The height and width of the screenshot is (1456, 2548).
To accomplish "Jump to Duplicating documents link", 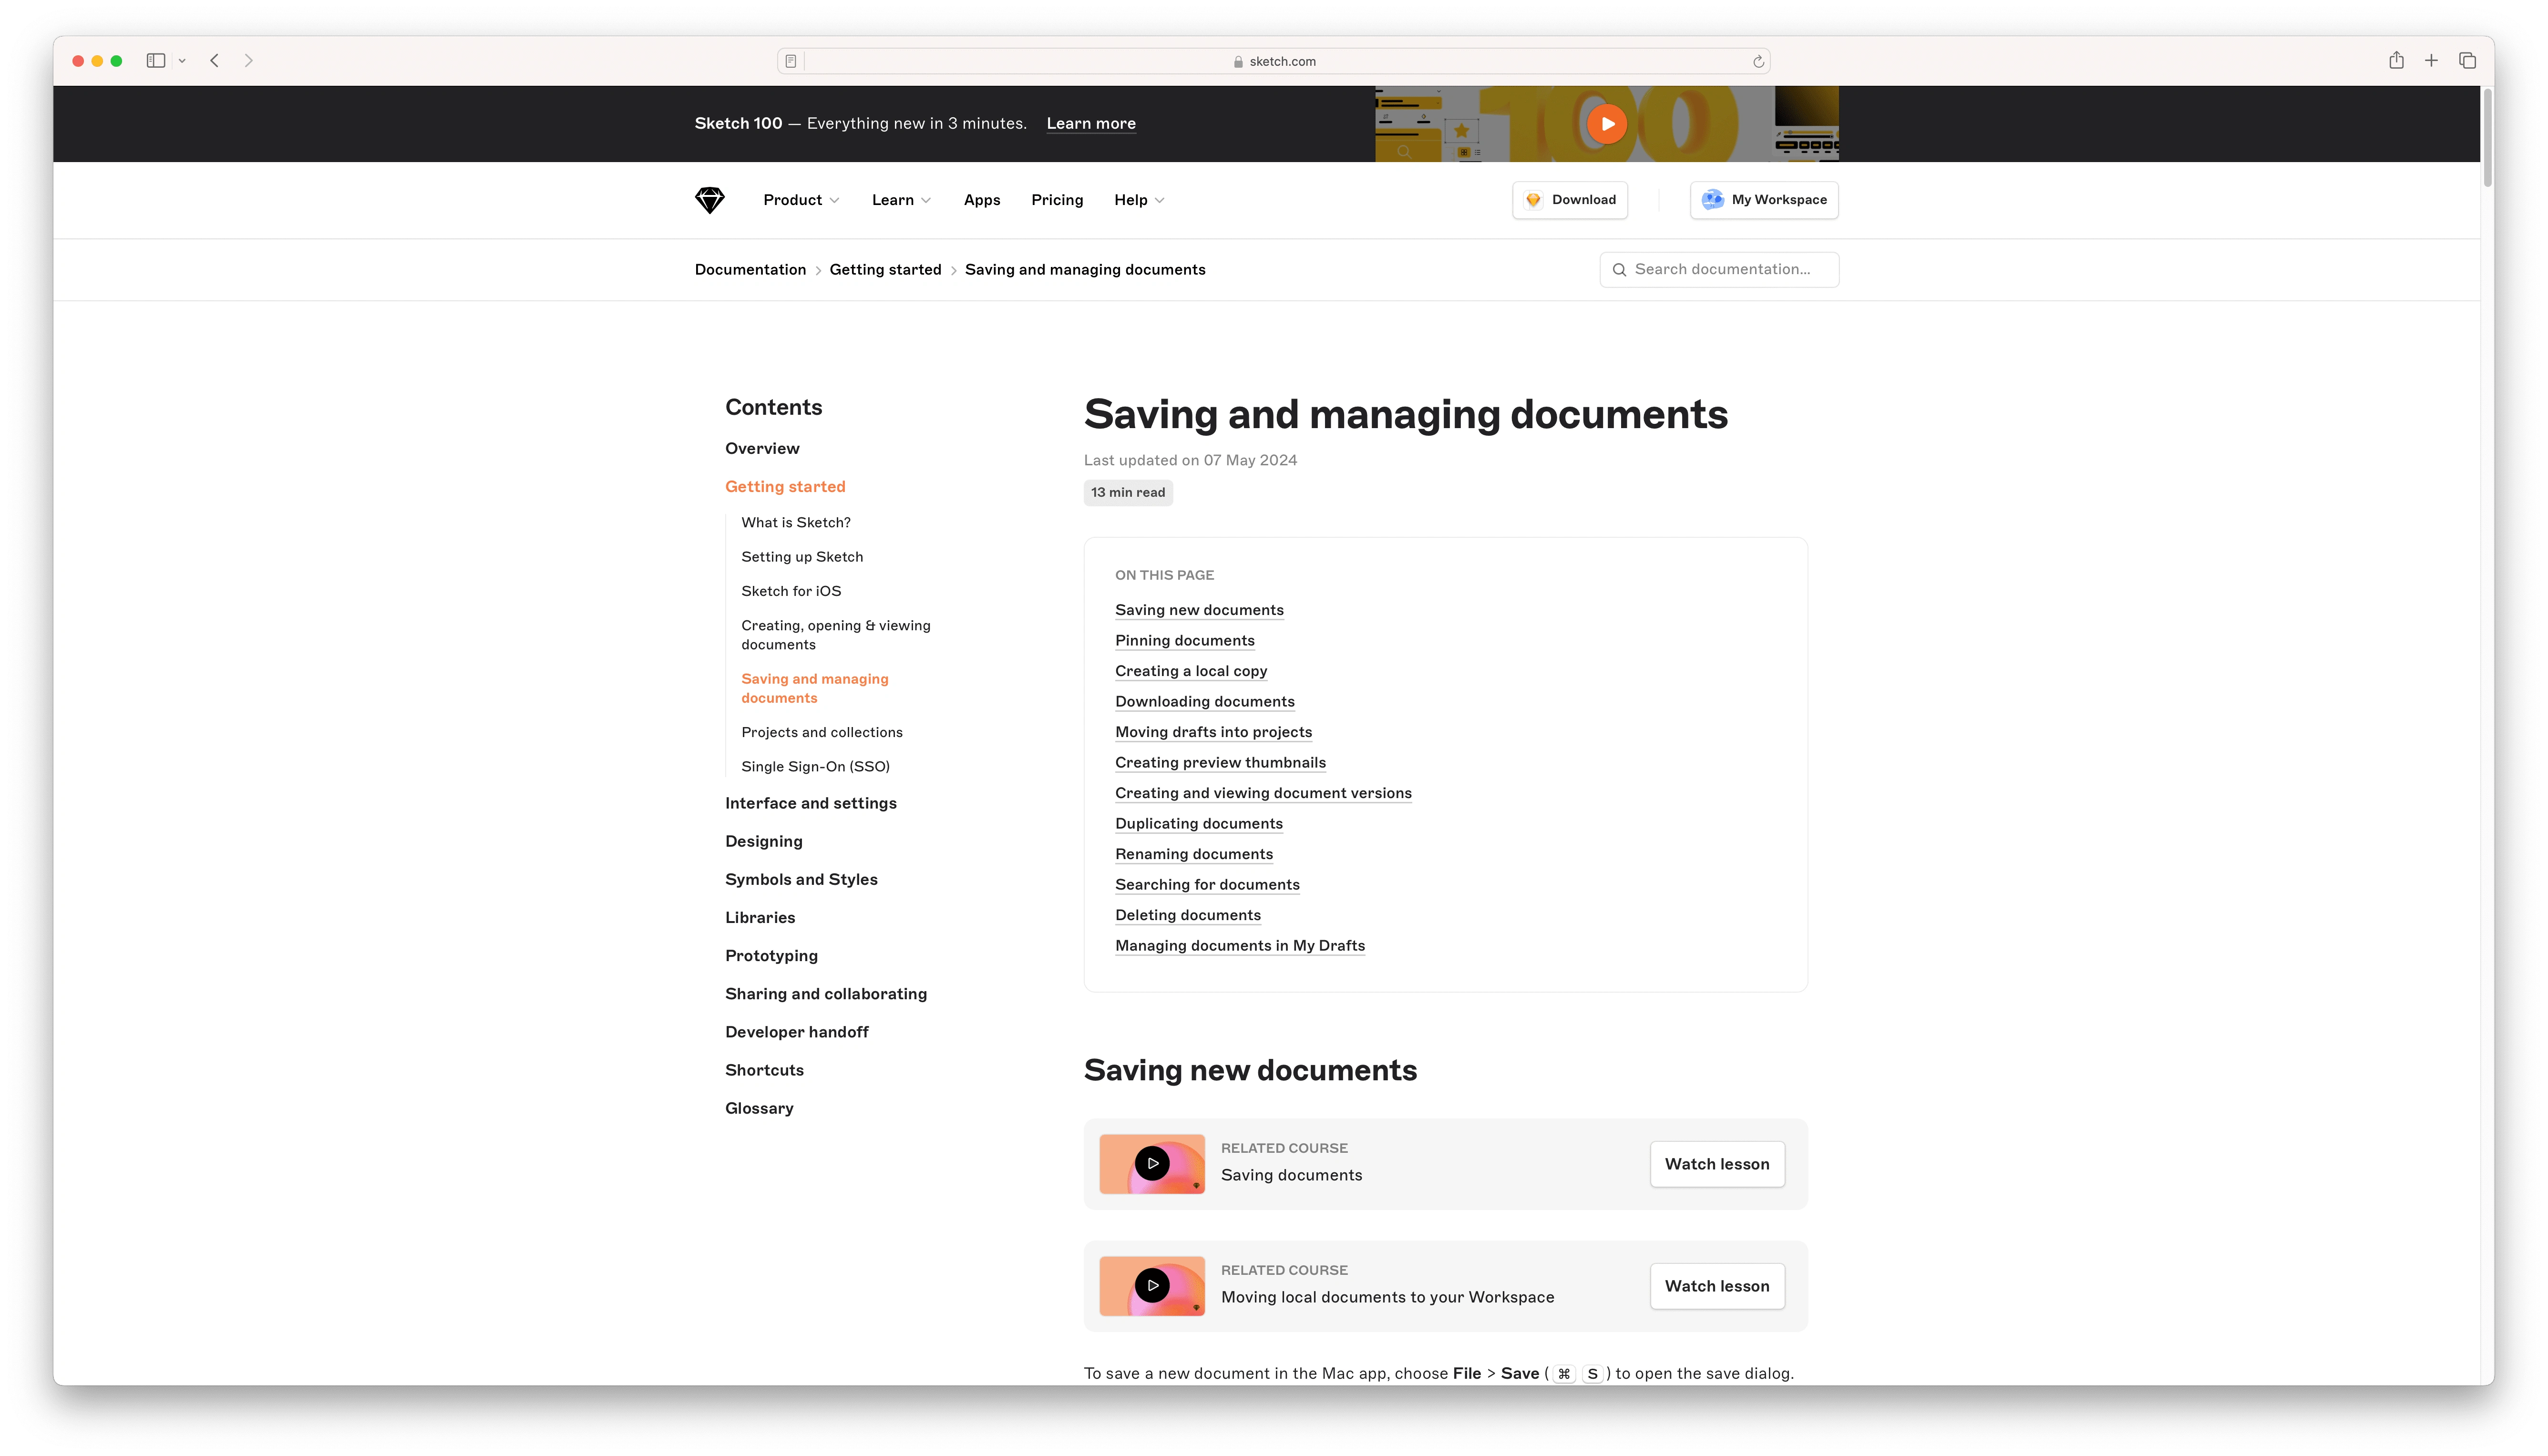I will point(1198,824).
